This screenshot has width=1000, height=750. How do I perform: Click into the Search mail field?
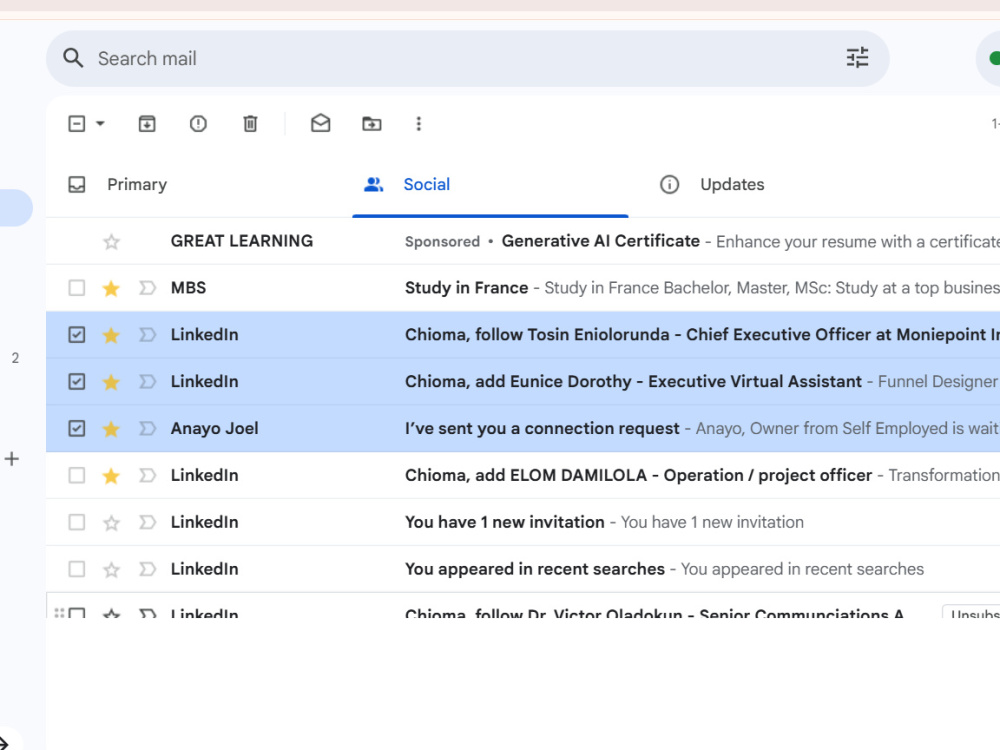467,58
